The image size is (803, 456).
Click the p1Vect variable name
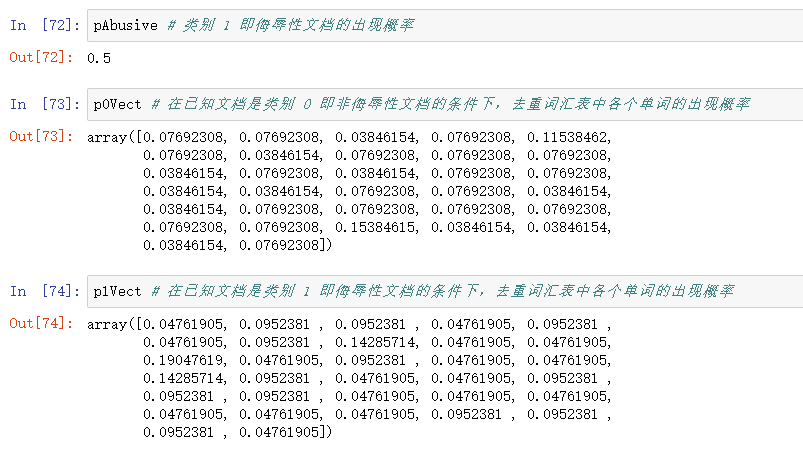coord(117,292)
